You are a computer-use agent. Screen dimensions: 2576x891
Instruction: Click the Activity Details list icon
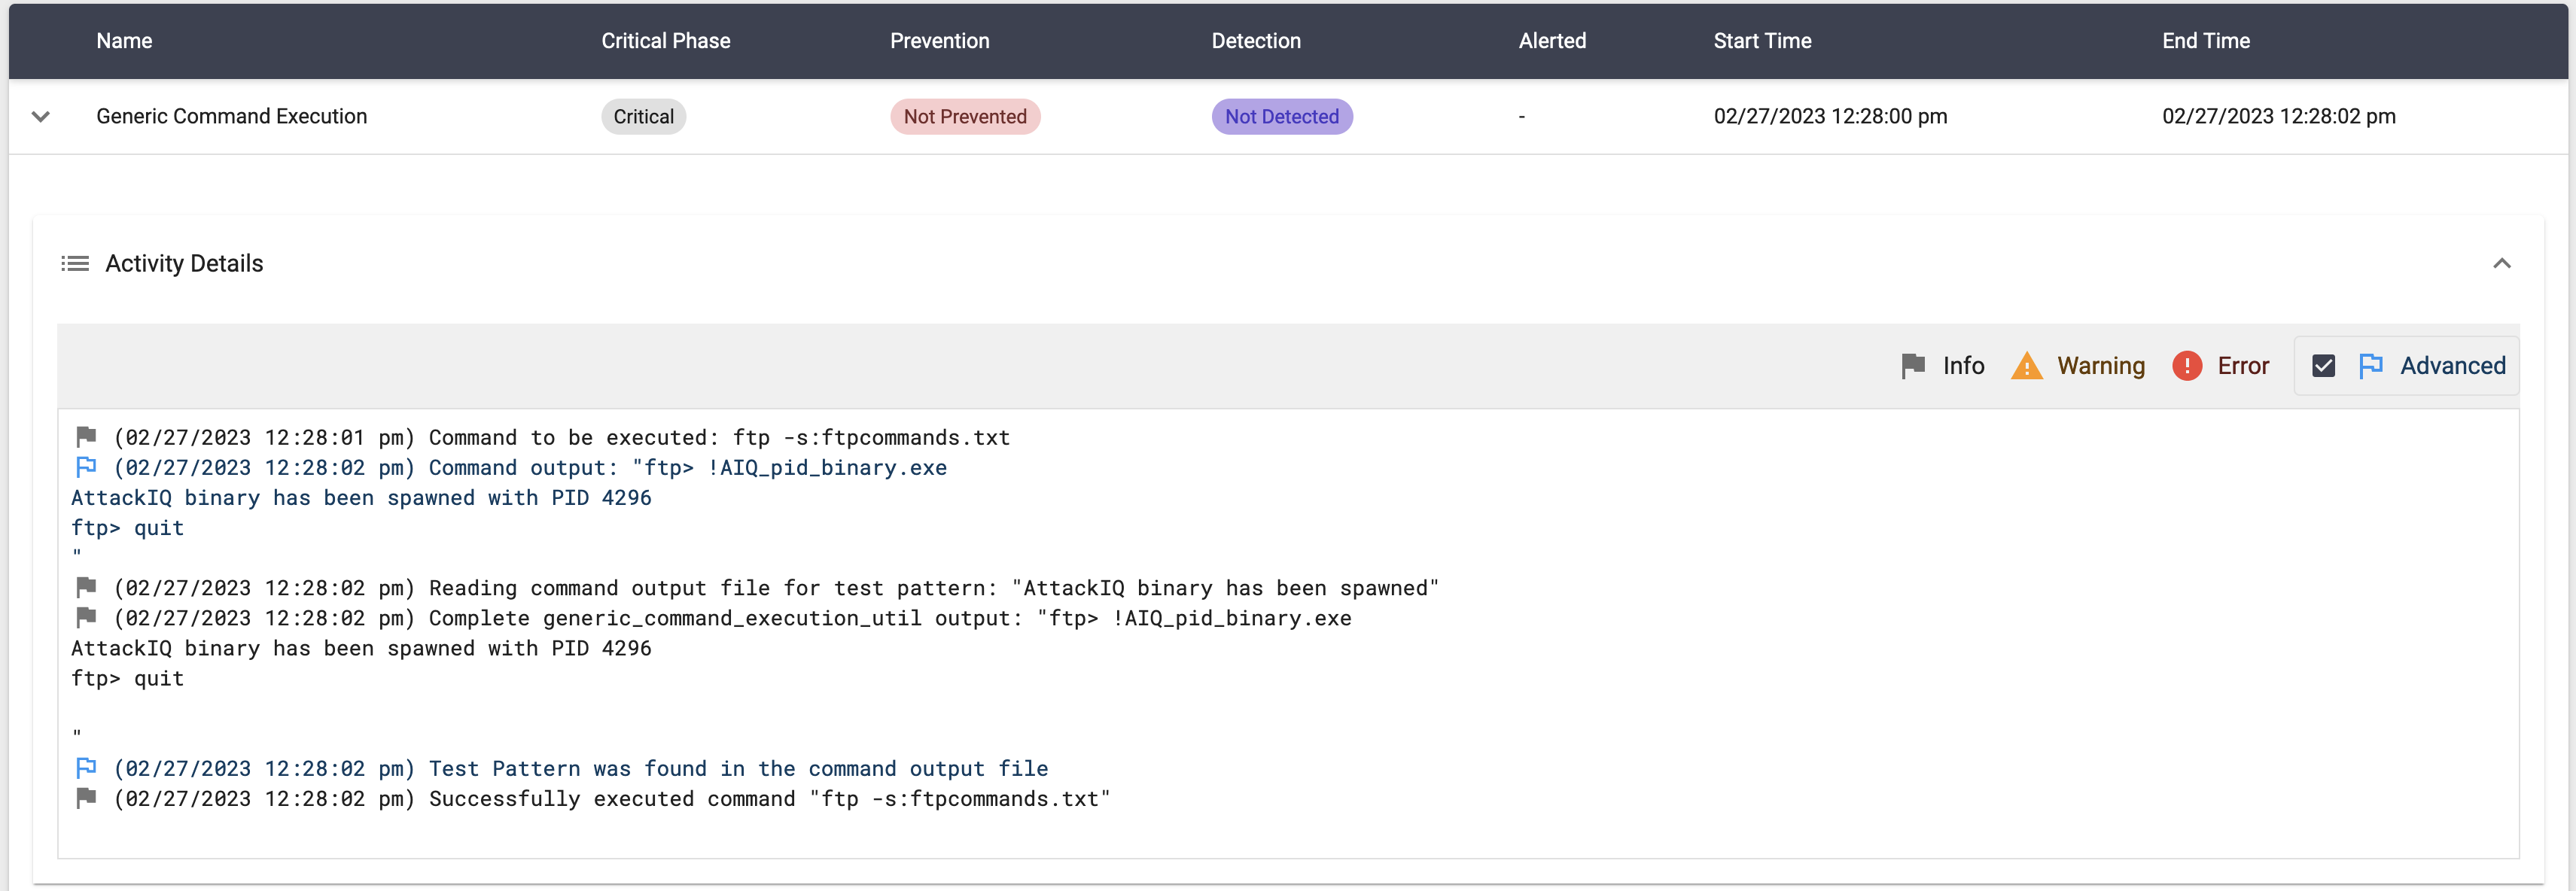(75, 264)
